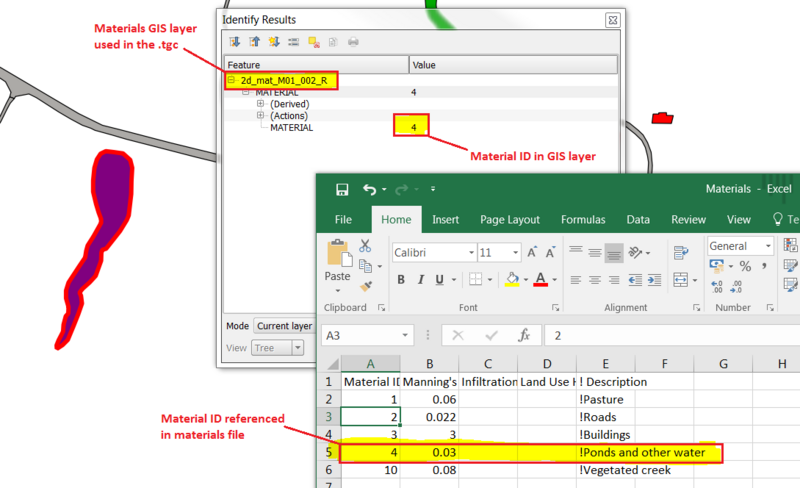Click Decrease Decimal icon
The image size is (800, 488).
[736, 286]
